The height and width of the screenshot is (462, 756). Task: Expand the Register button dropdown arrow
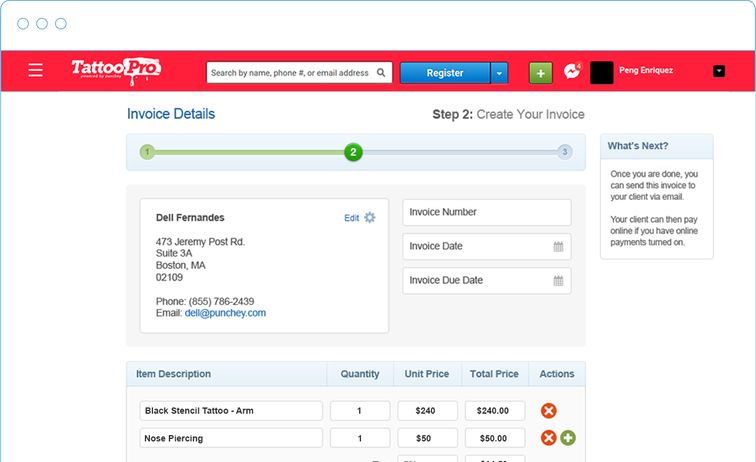click(500, 73)
